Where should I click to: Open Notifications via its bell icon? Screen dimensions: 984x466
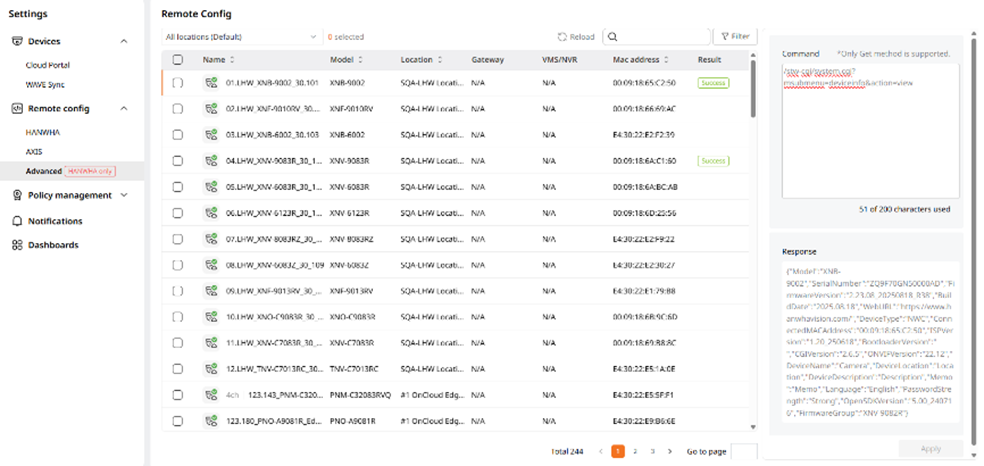(17, 221)
